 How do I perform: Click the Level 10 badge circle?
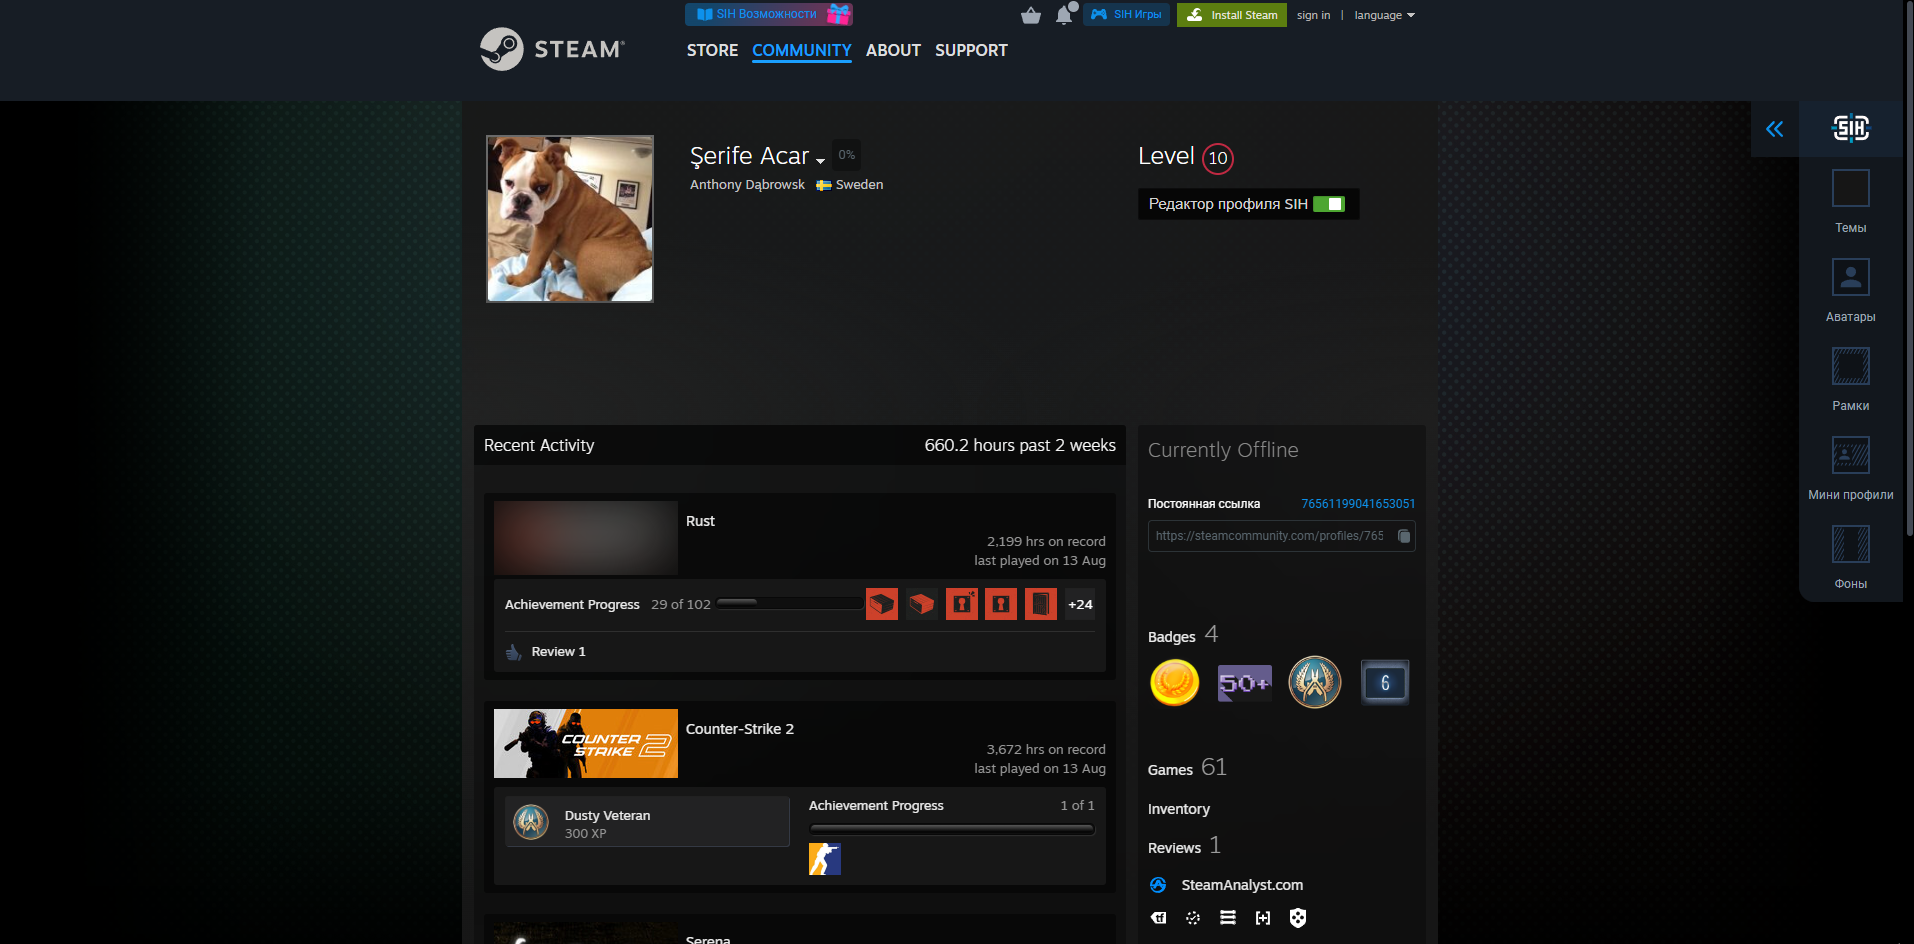tap(1218, 158)
